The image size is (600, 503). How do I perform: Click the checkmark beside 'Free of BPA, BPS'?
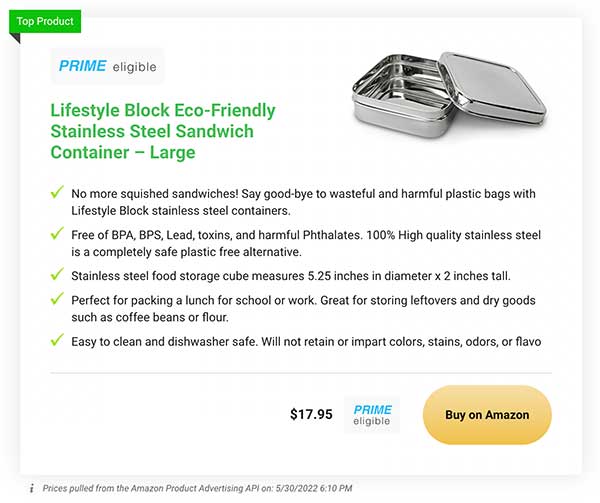57,233
